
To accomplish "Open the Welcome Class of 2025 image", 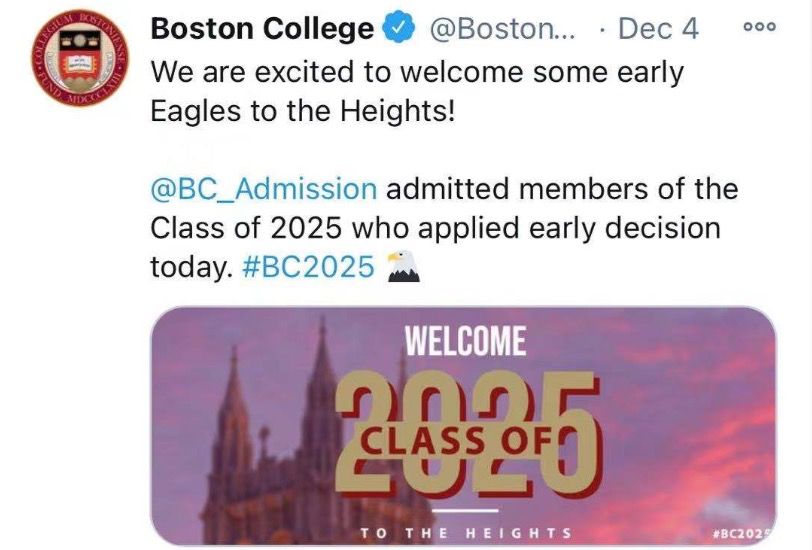I will point(463,427).
